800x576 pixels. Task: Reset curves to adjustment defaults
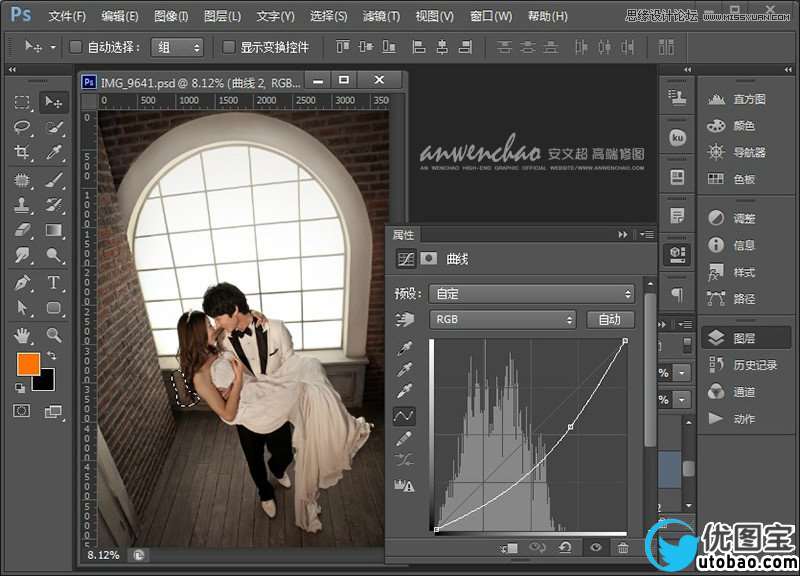[565, 547]
